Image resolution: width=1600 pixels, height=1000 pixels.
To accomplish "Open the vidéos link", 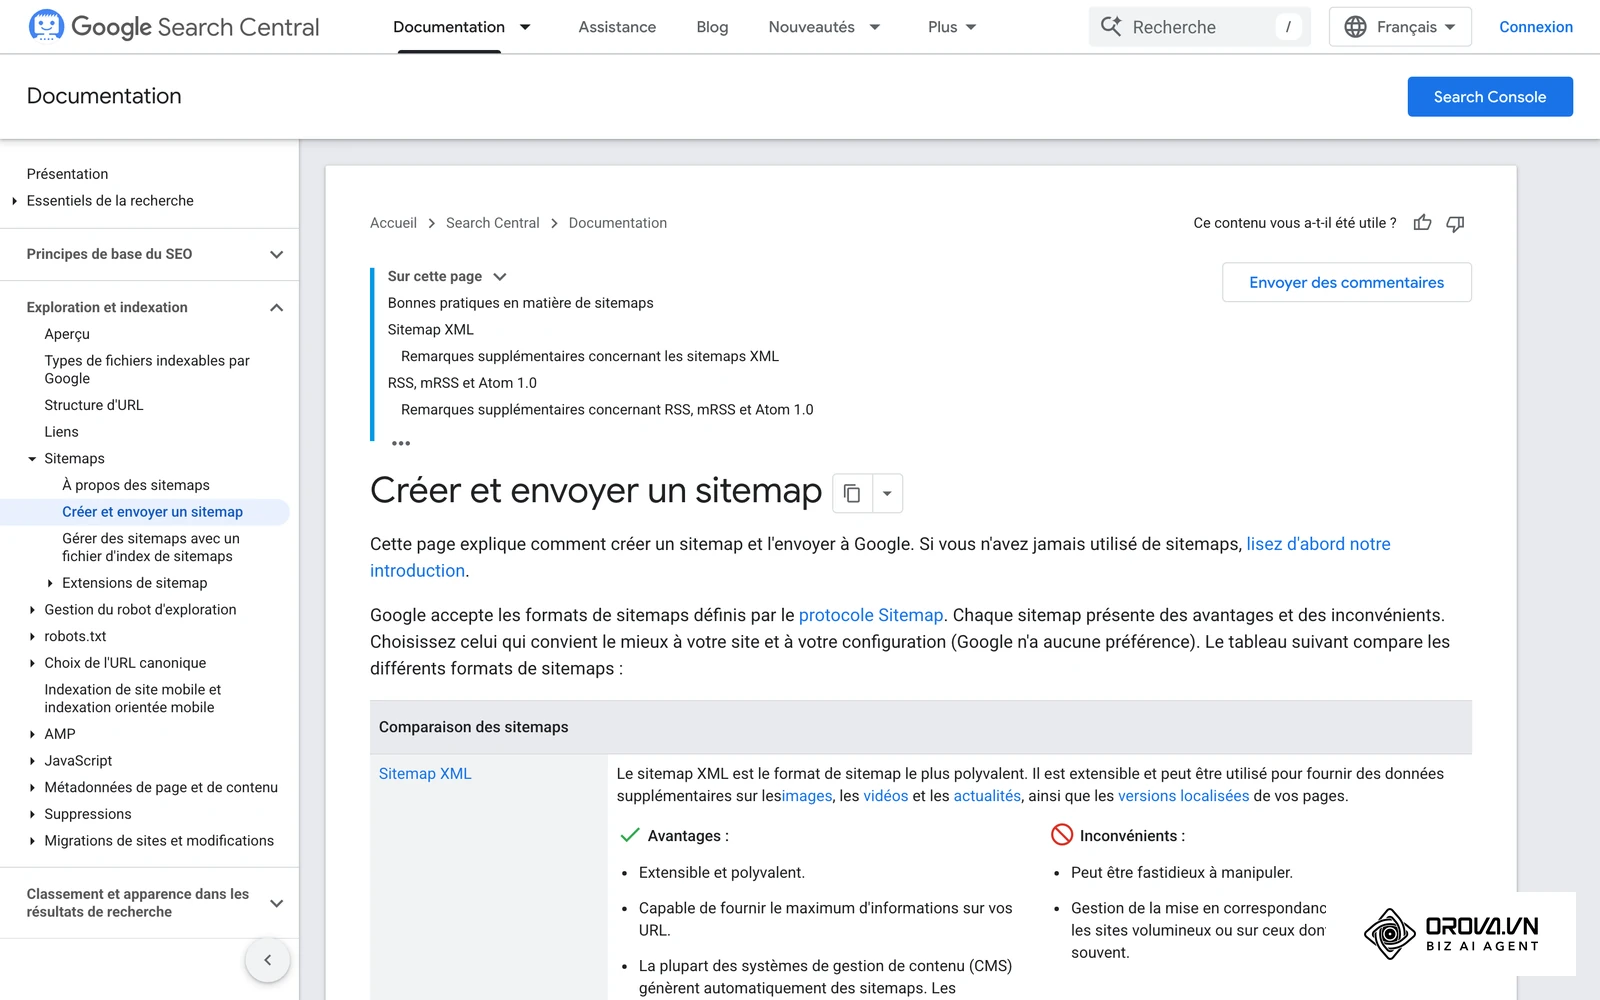I will pos(886,796).
